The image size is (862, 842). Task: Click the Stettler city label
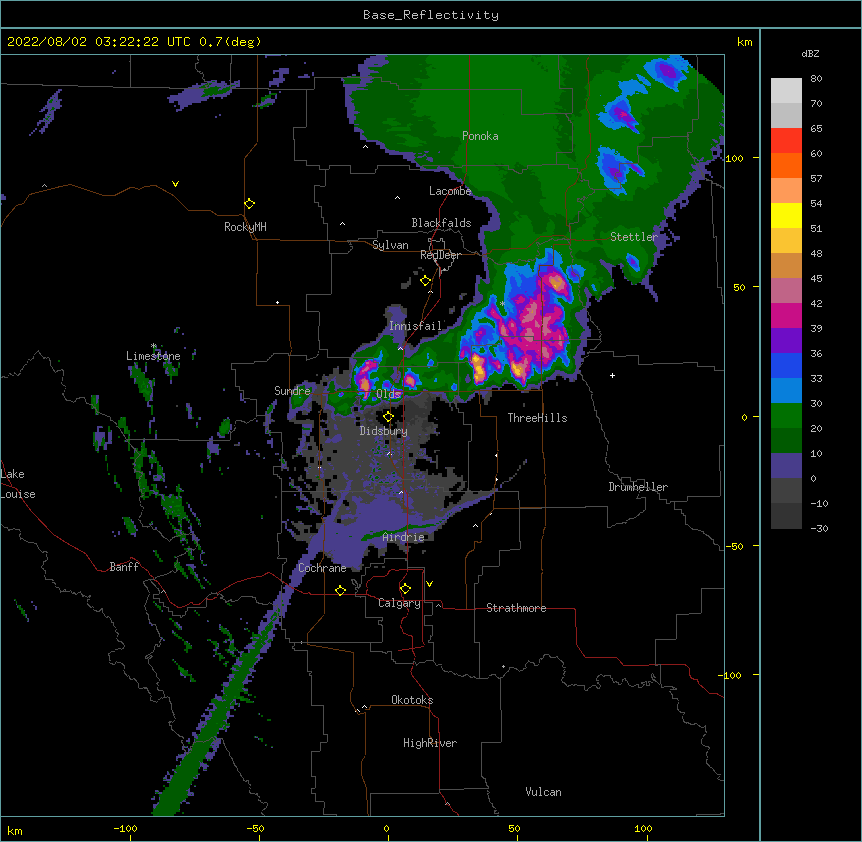(x=634, y=237)
